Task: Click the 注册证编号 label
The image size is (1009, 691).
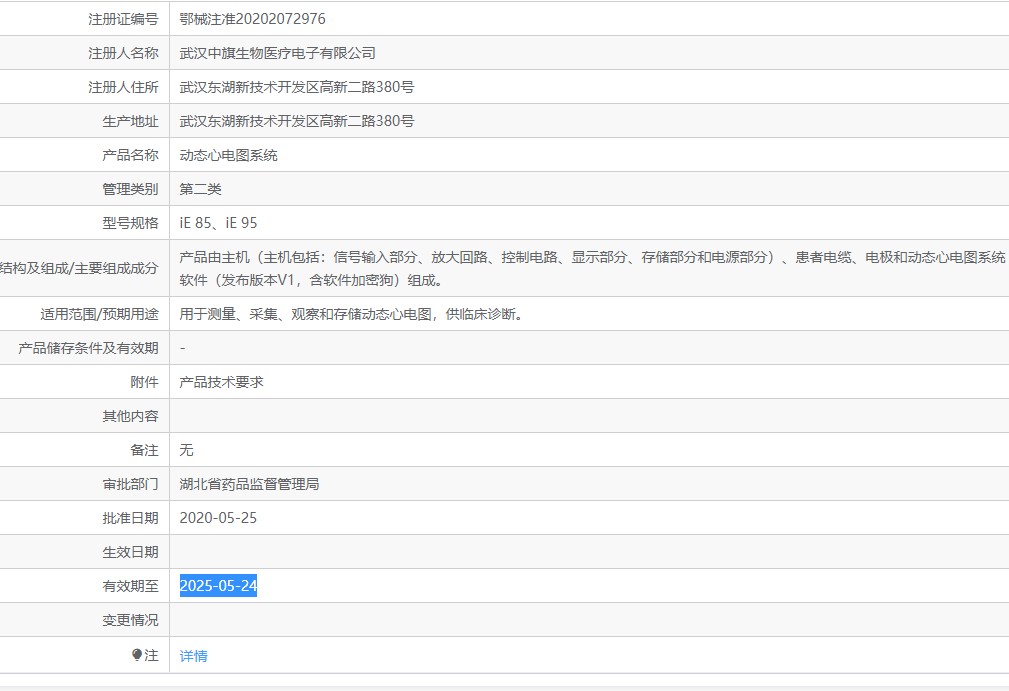Action: (x=123, y=19)
